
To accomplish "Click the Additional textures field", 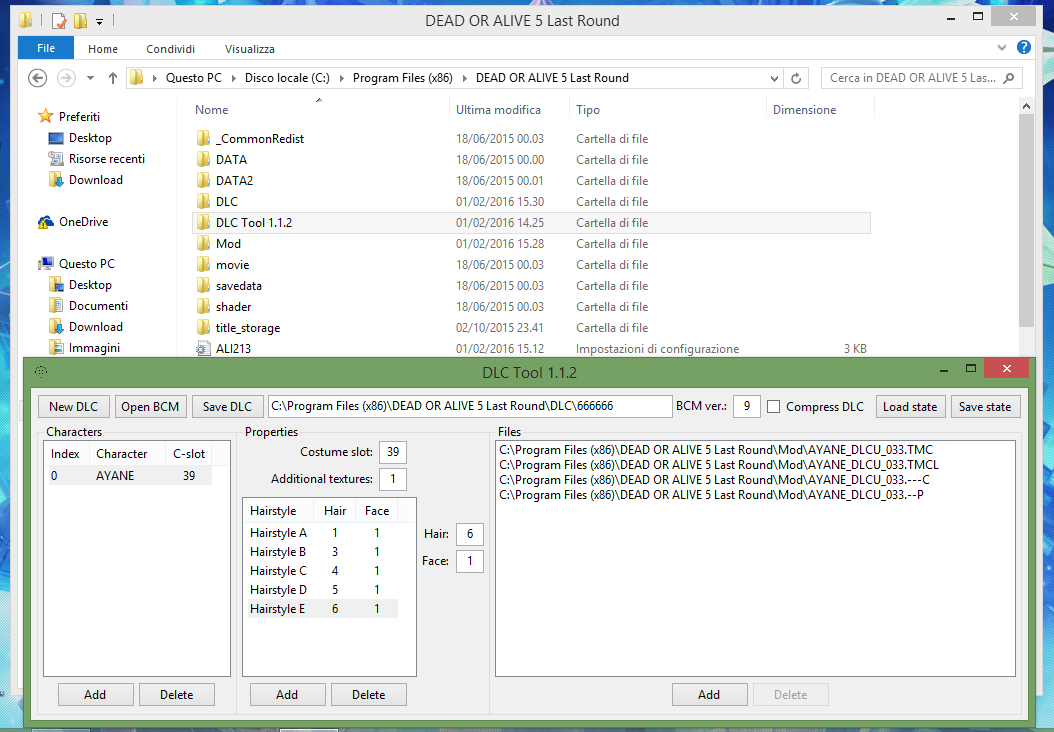I will click(x=393, y=479).
